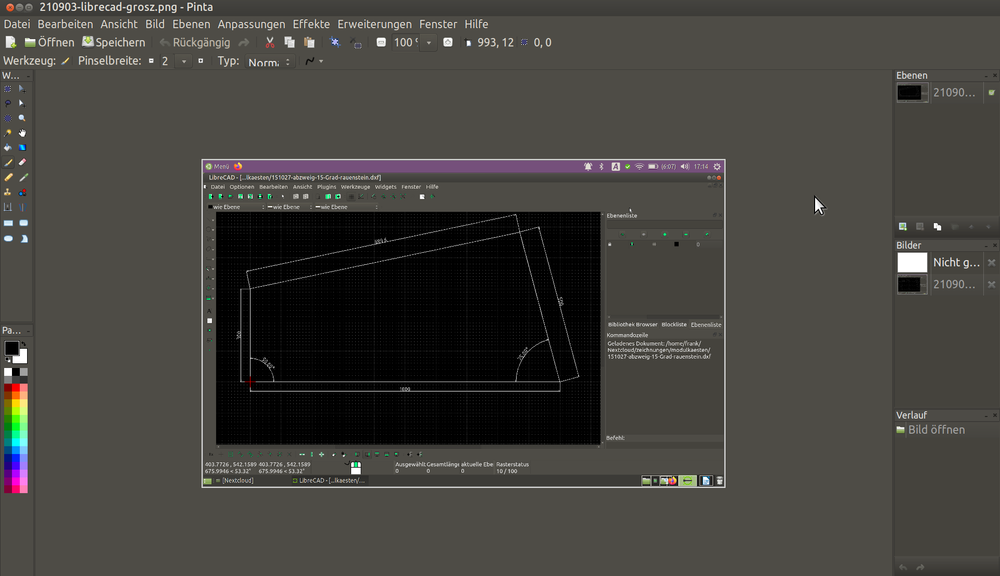Swap primary and secondary colors
This screenshot has width=1000, height=576.
click(24, 345)
